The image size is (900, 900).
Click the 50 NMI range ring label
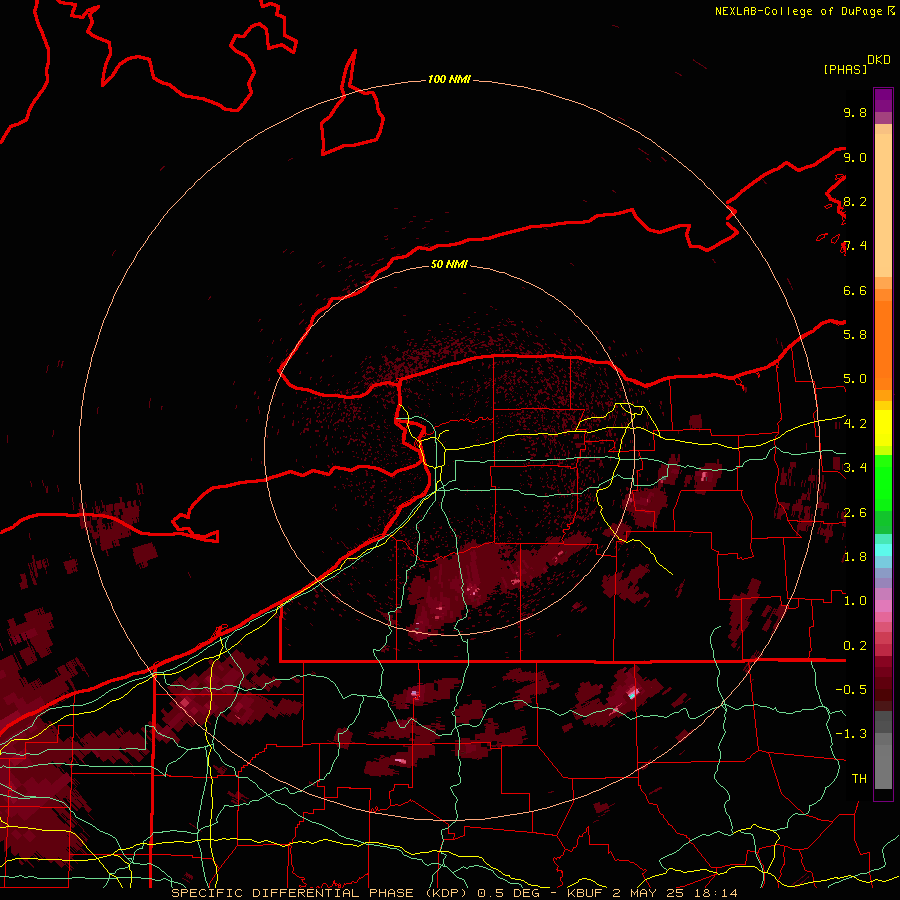click(x=449, y=264)
